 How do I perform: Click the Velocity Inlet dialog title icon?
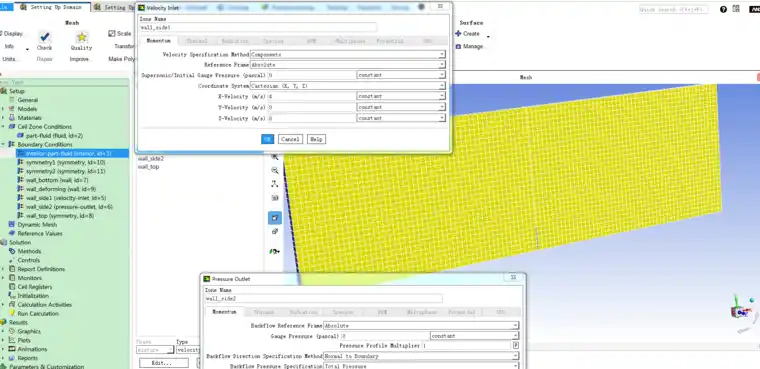[x=142, y=8]
